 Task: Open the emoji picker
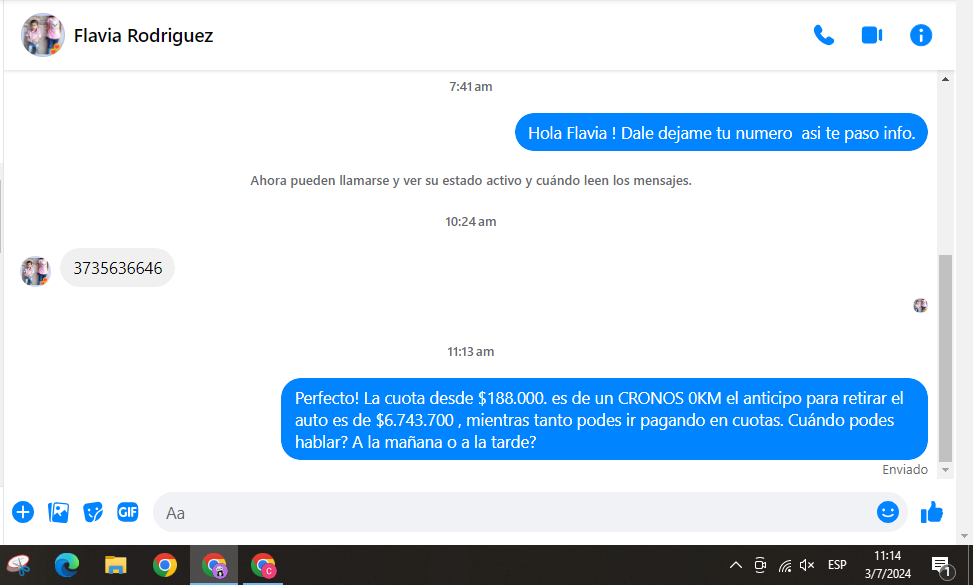pos(887,512)
